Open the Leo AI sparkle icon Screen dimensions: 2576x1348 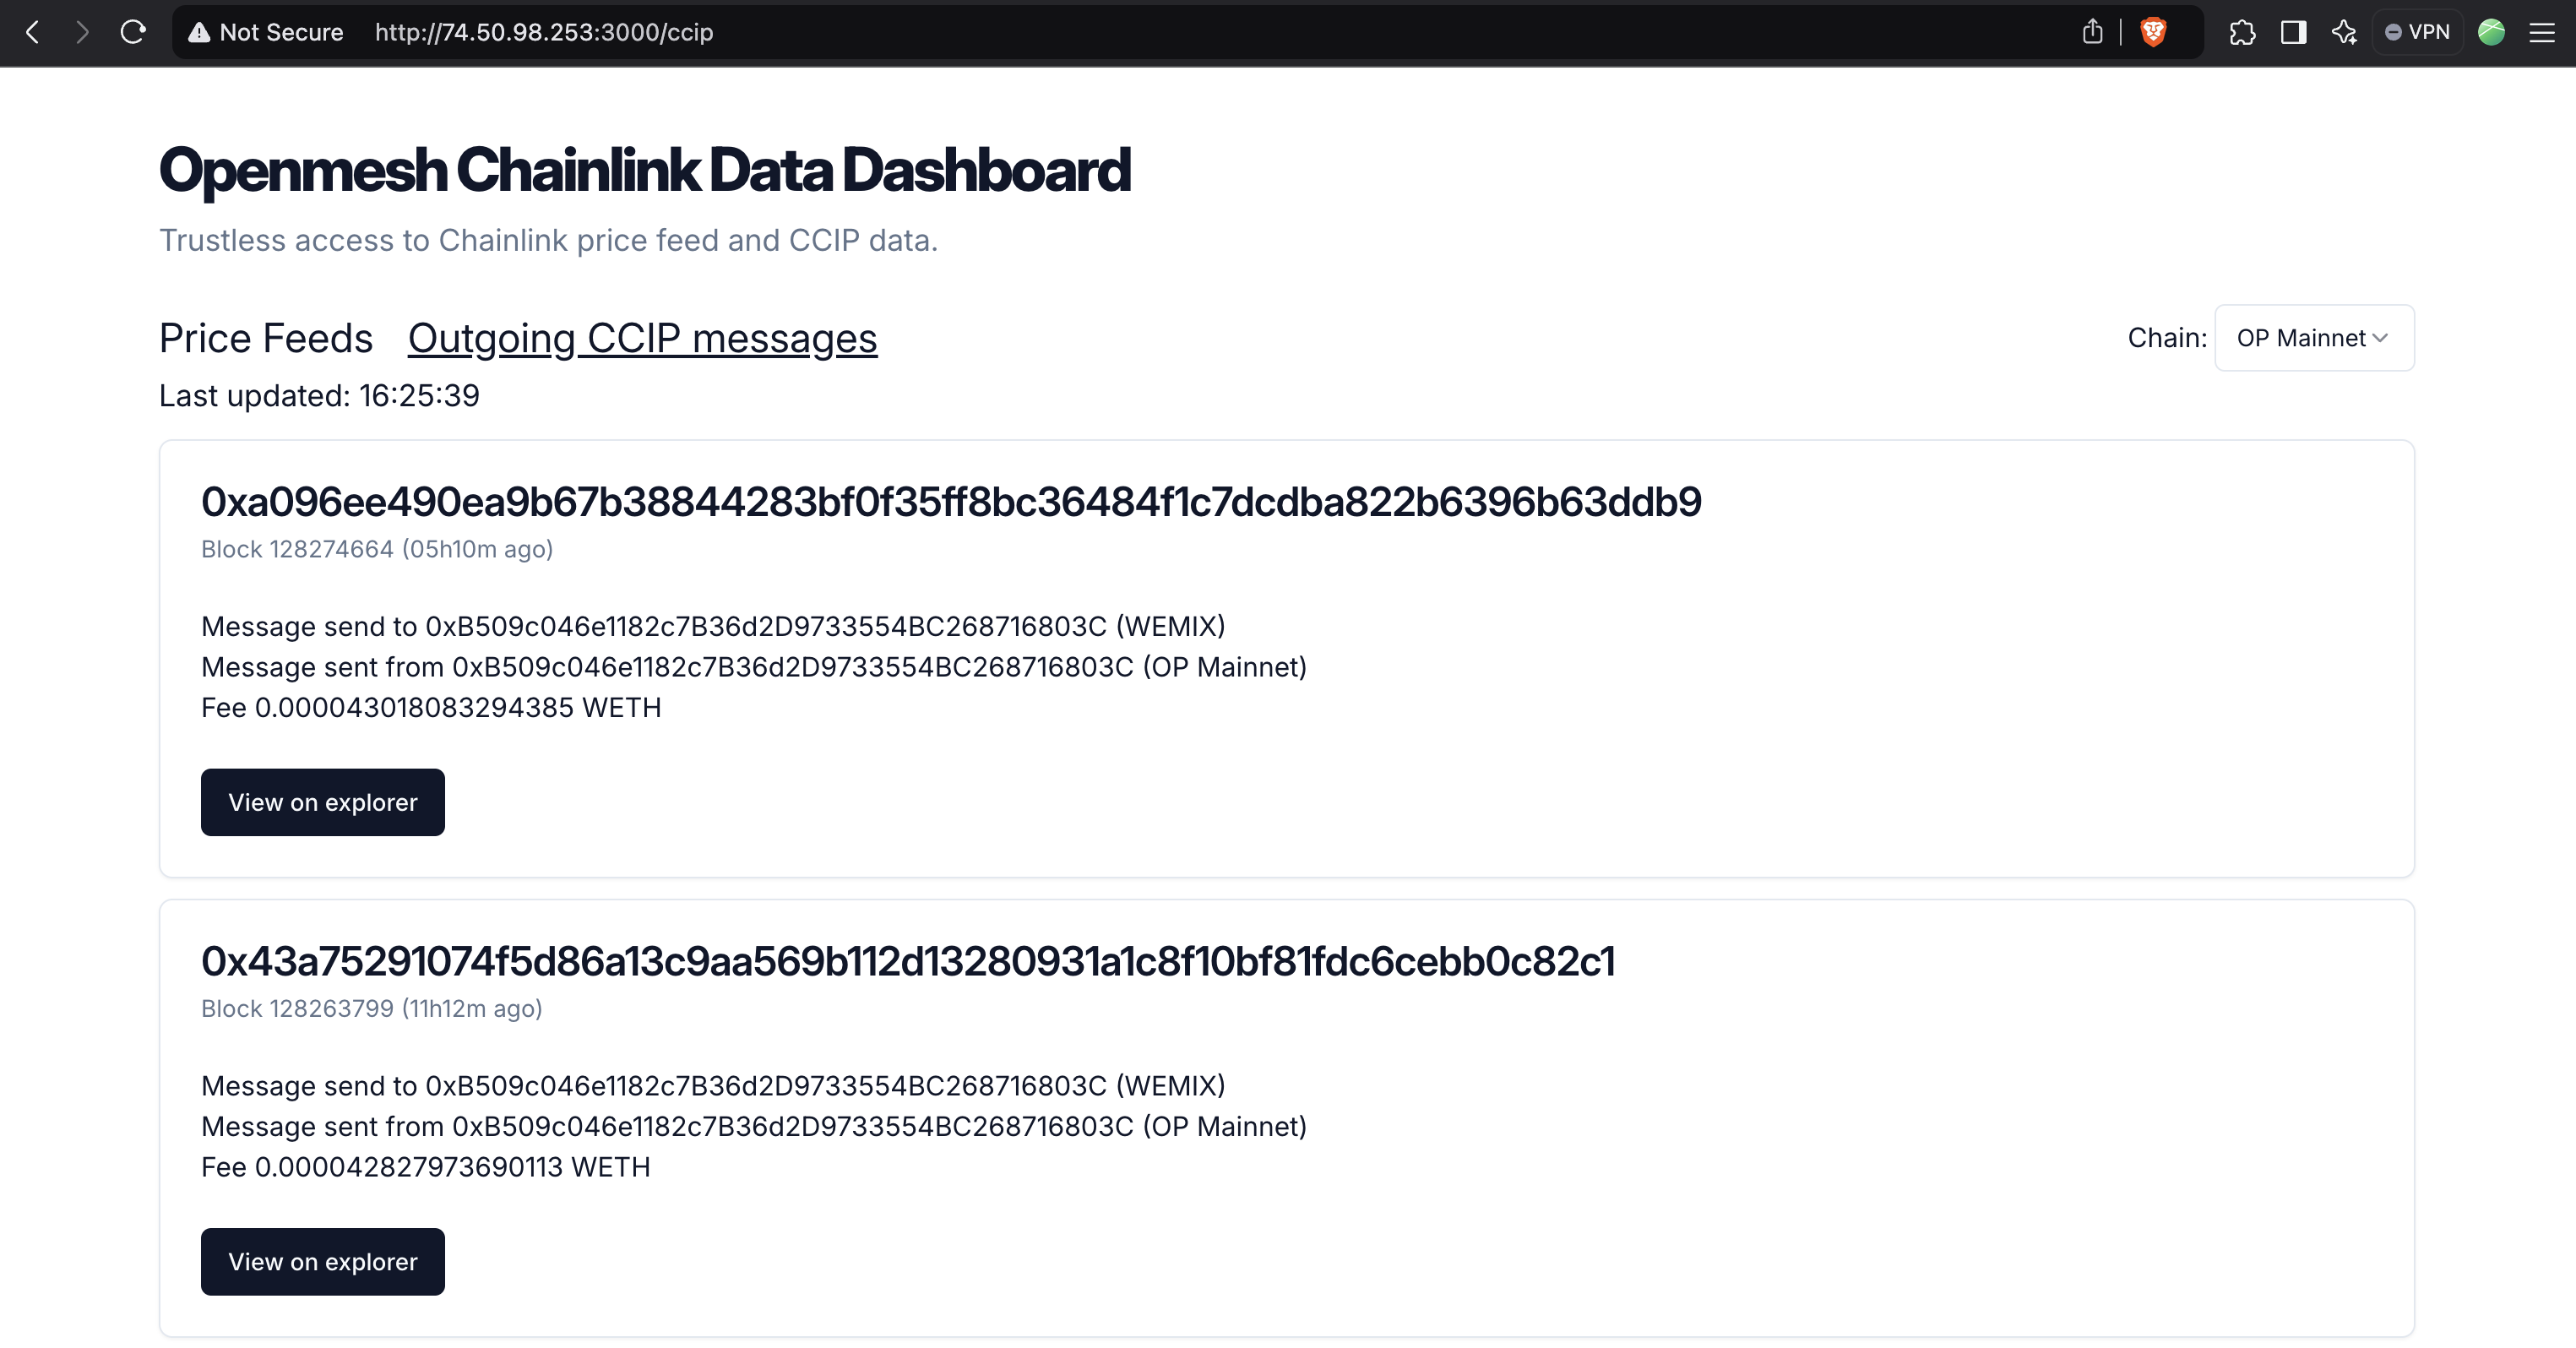[2344, 33]
